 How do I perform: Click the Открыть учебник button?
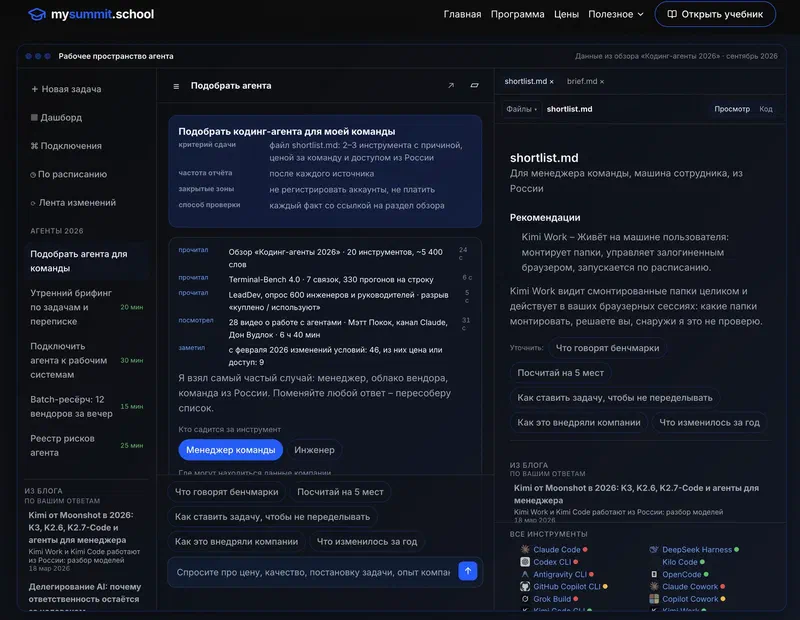tap(715, 14)
